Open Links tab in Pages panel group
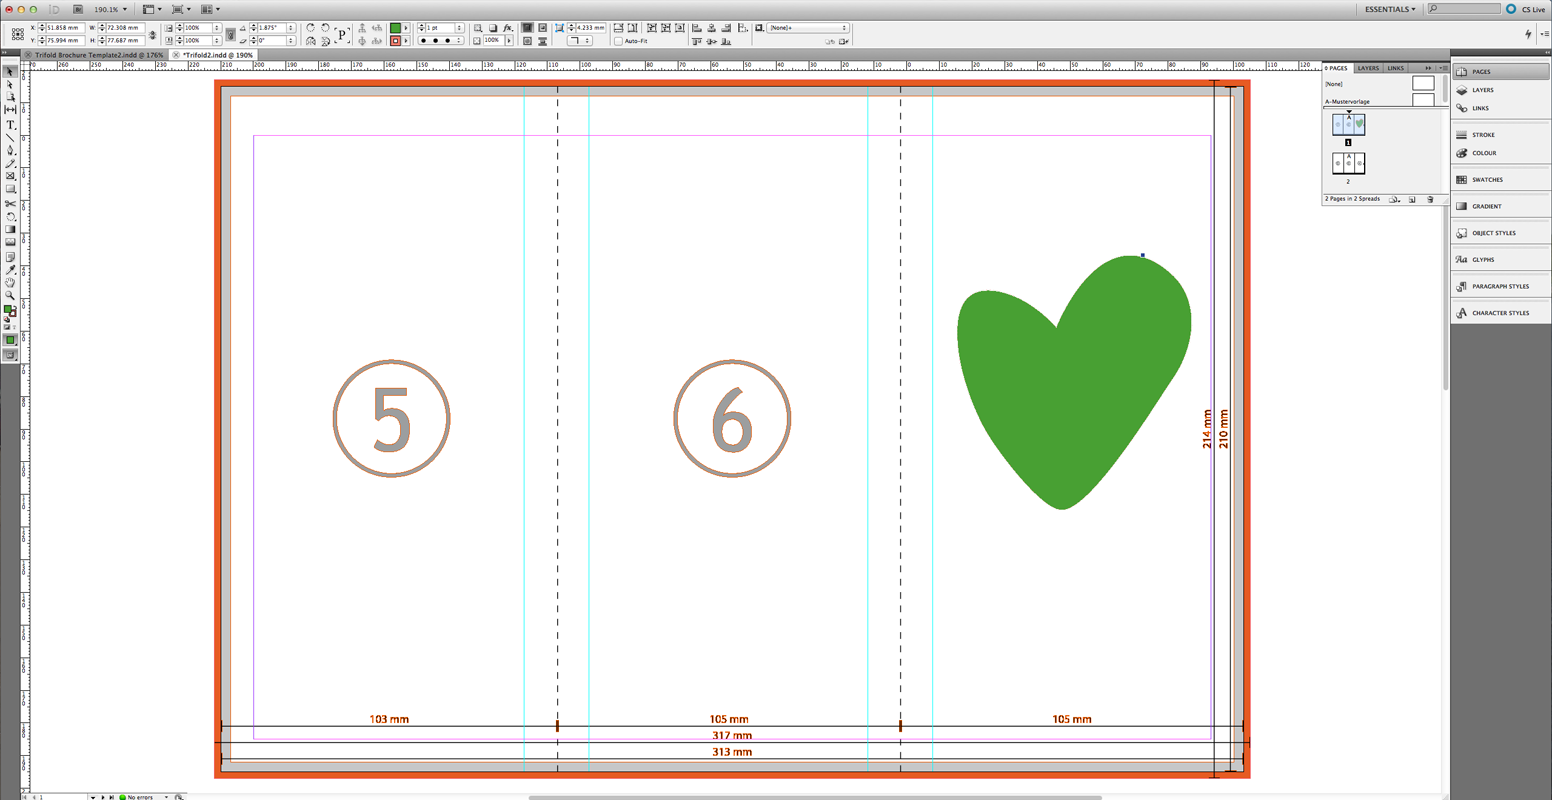Image resolution: width=1552 pixels, height=800 pixels. click(1395, 68)
